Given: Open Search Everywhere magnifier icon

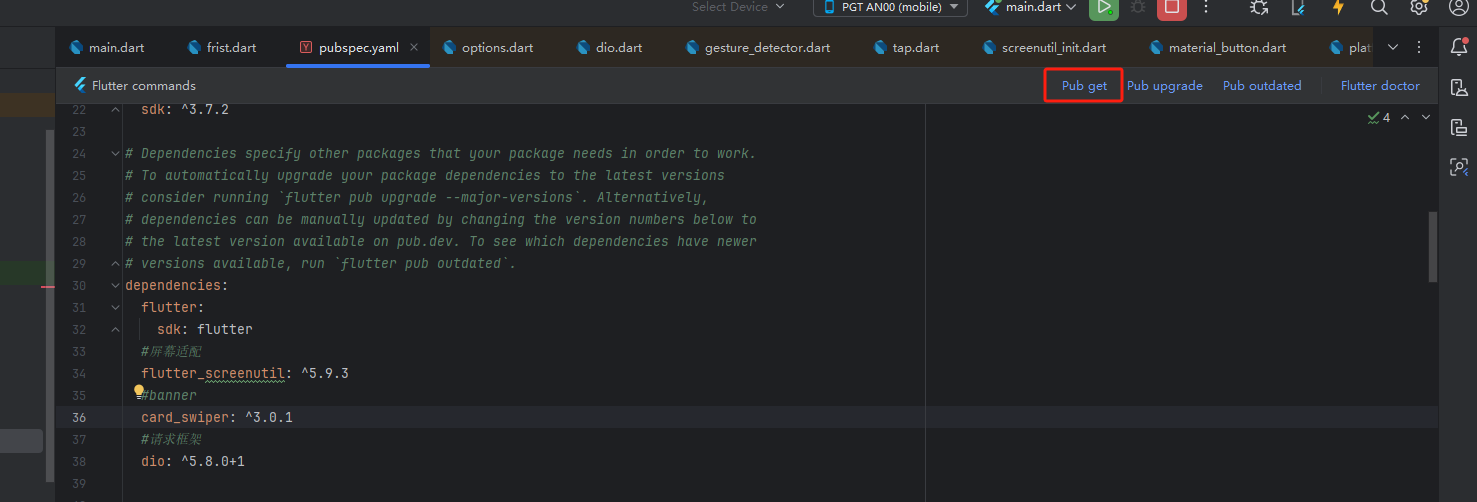Looking at the screenshot, I should coord(1379,7).
